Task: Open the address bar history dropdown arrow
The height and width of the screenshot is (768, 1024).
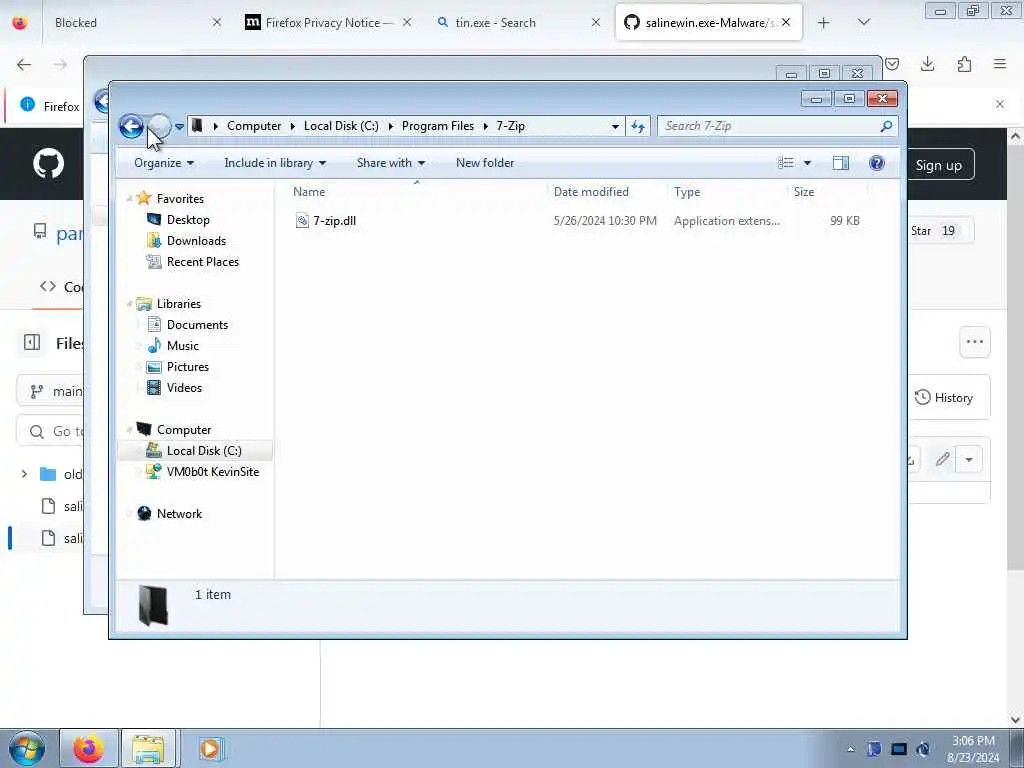Action: click(x=615, y=127)
